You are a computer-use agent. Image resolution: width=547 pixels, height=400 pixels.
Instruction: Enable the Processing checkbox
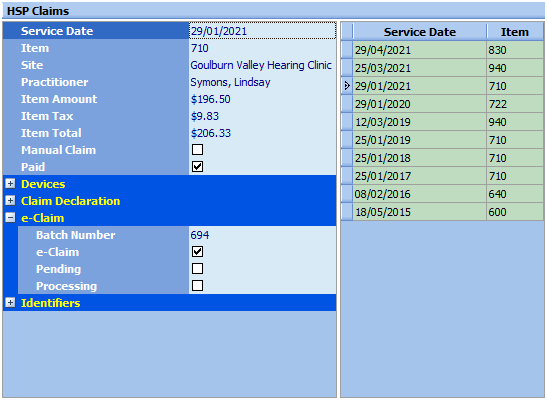pos(197,286)
